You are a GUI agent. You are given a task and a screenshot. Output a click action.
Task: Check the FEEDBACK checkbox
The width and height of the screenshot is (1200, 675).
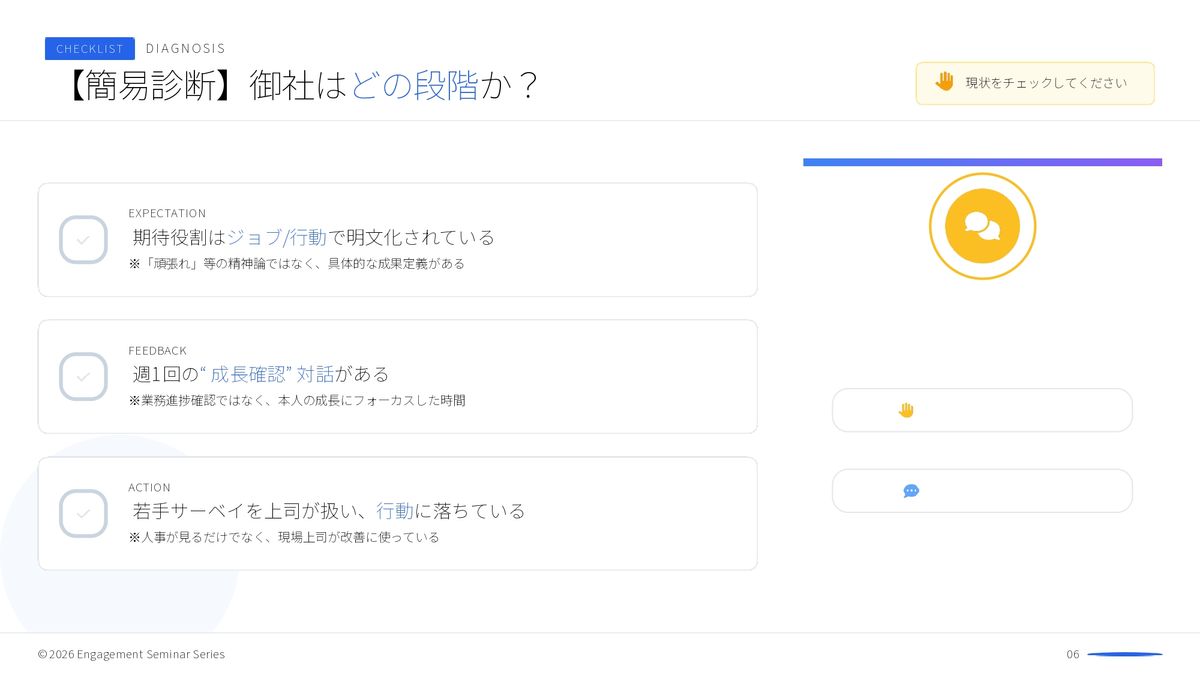(x=83, y=377)
